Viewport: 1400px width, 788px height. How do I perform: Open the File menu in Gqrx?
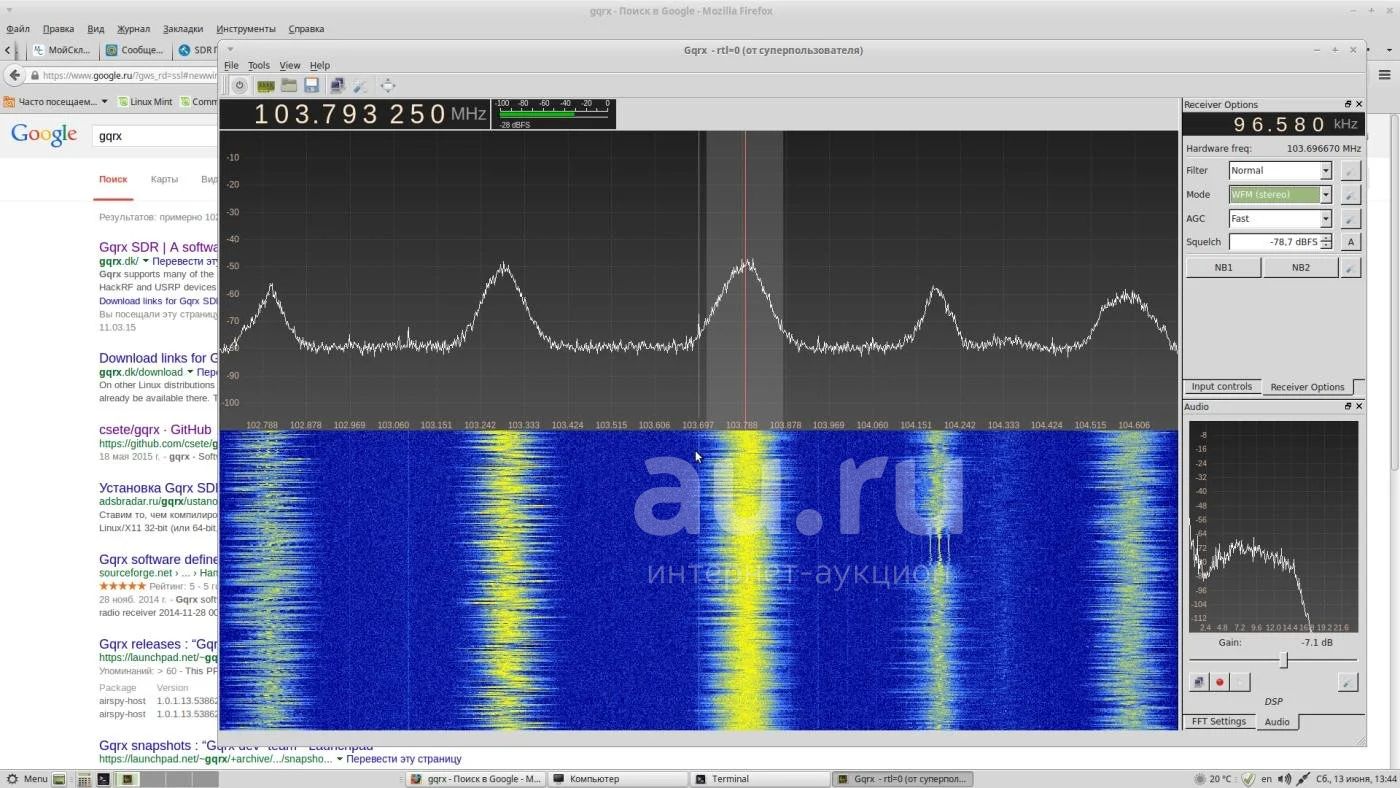[x=231, y=65]
